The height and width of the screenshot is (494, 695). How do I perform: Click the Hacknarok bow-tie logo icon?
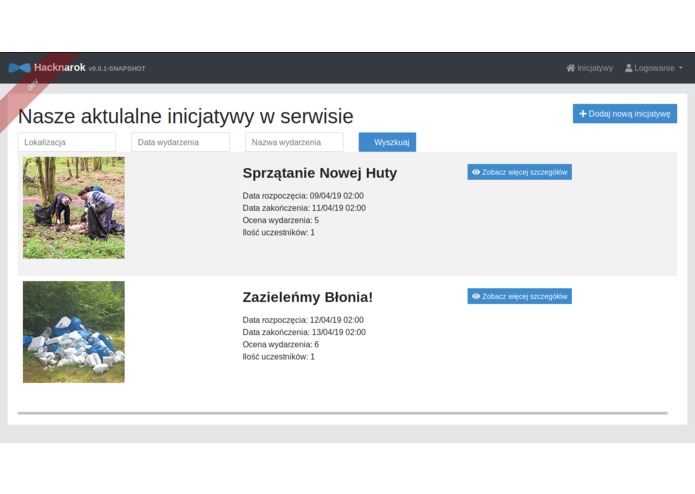[x=20, y=68]
